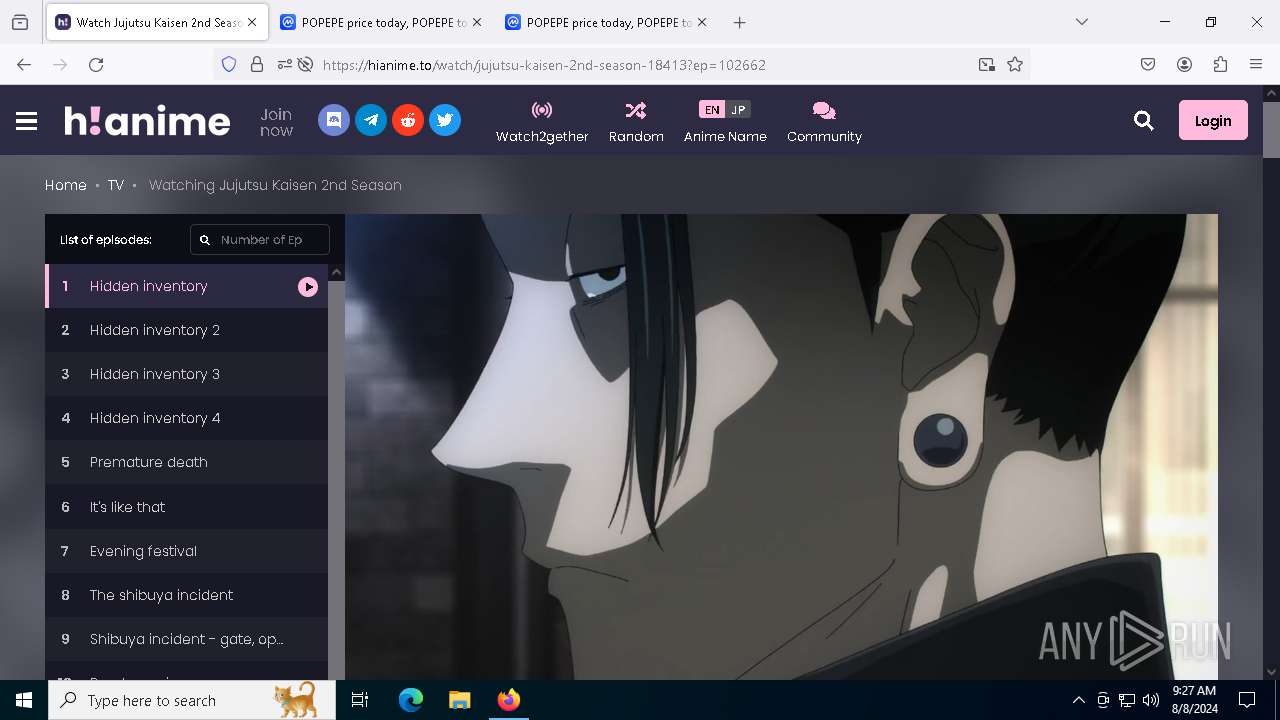Close the Watch Jujutsu Kaisen tab
Image resolution: width=1280 pixels, height=720 pixels.
(252, 22)
